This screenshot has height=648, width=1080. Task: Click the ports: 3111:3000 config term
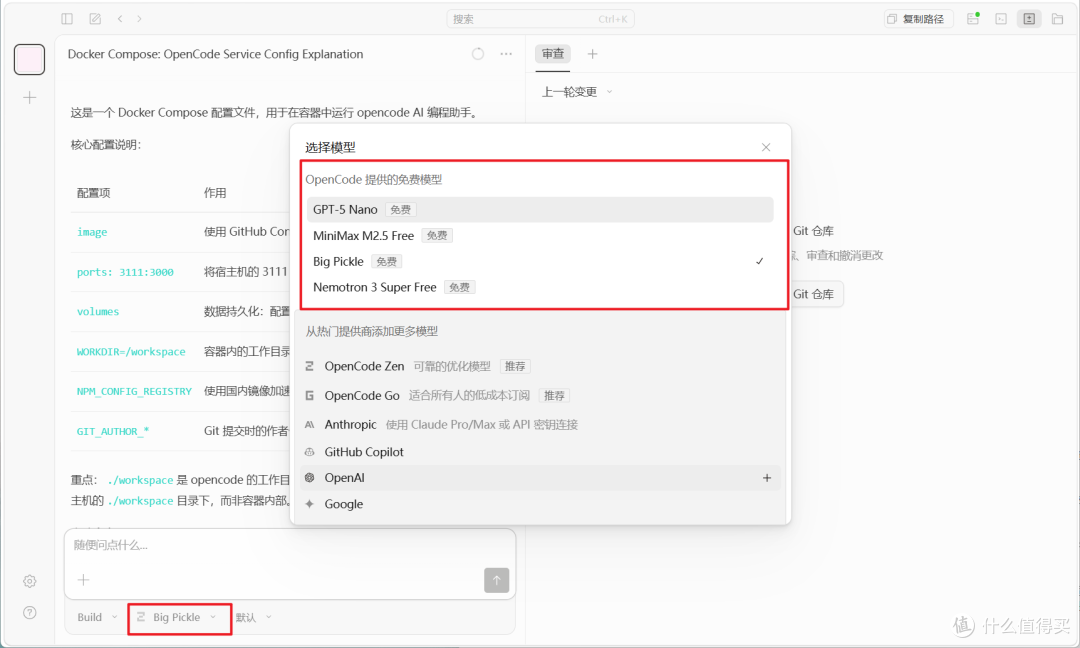tap(125, 272)
